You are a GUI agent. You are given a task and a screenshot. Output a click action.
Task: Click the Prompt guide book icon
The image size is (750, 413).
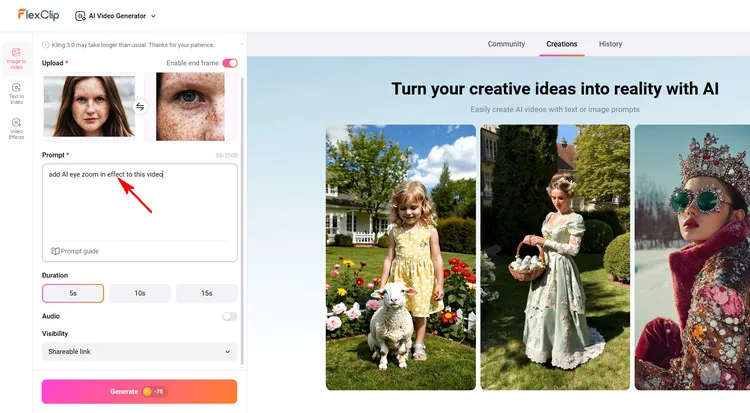(x=56, y=251)
